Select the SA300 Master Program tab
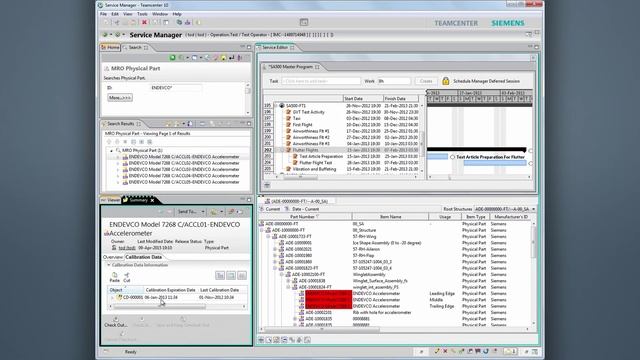640x360 pixels. (291, 67)
